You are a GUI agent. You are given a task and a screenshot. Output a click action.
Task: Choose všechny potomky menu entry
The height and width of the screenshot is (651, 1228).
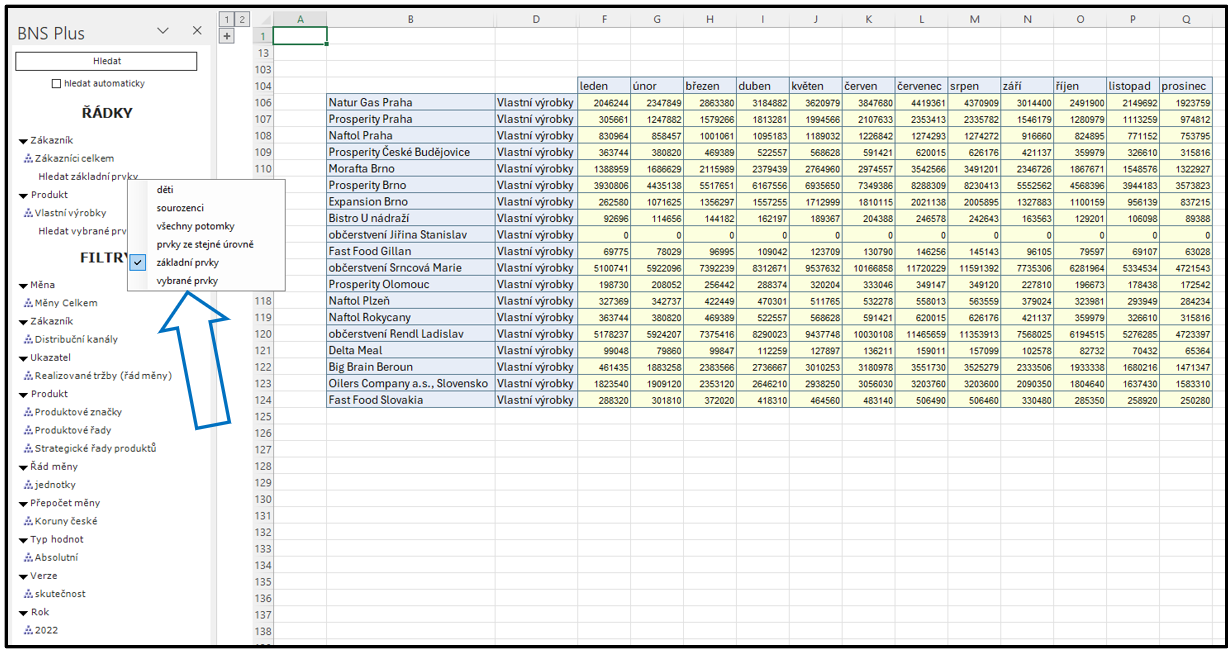[206, 226]
